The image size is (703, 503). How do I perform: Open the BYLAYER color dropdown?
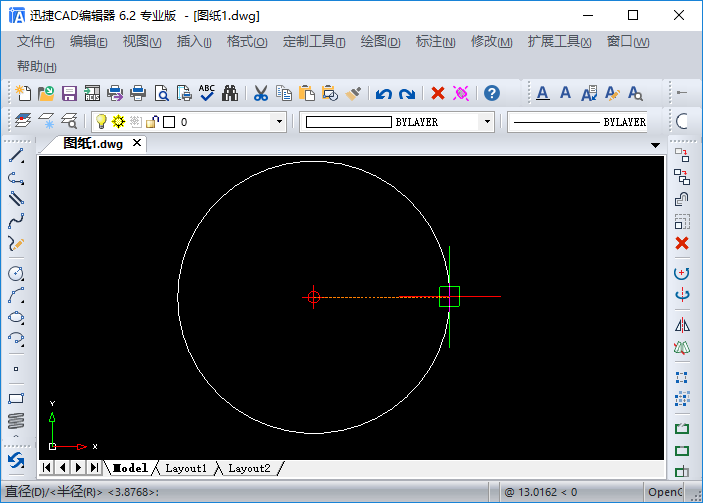pyautogui.click(x=487, y=121)
